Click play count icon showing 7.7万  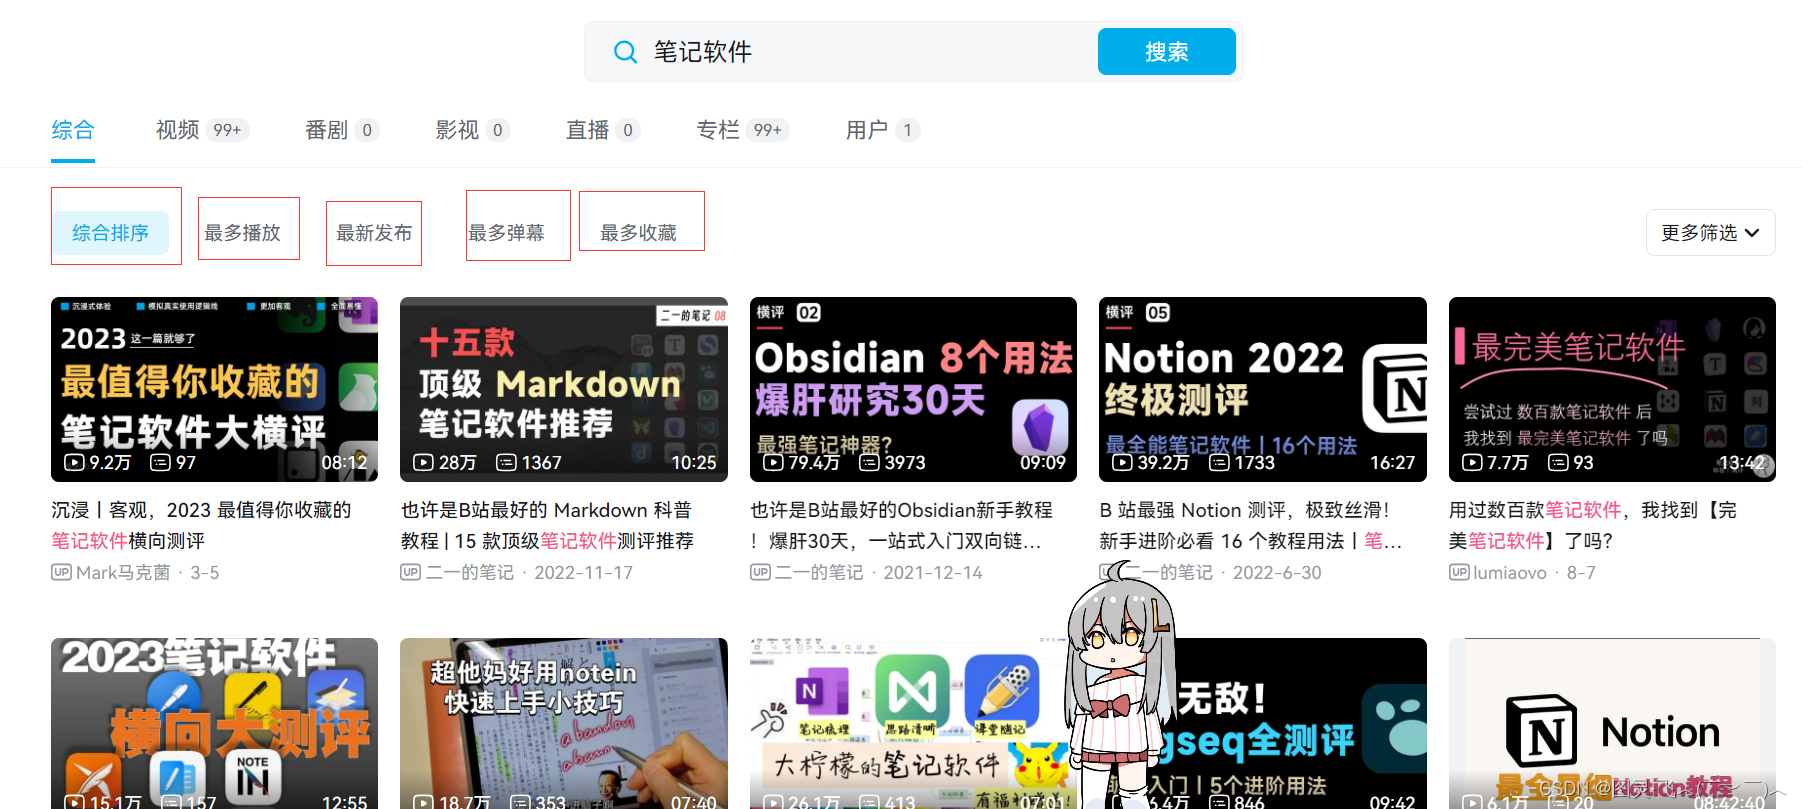pyautogui.click(x=1472, y=462)
